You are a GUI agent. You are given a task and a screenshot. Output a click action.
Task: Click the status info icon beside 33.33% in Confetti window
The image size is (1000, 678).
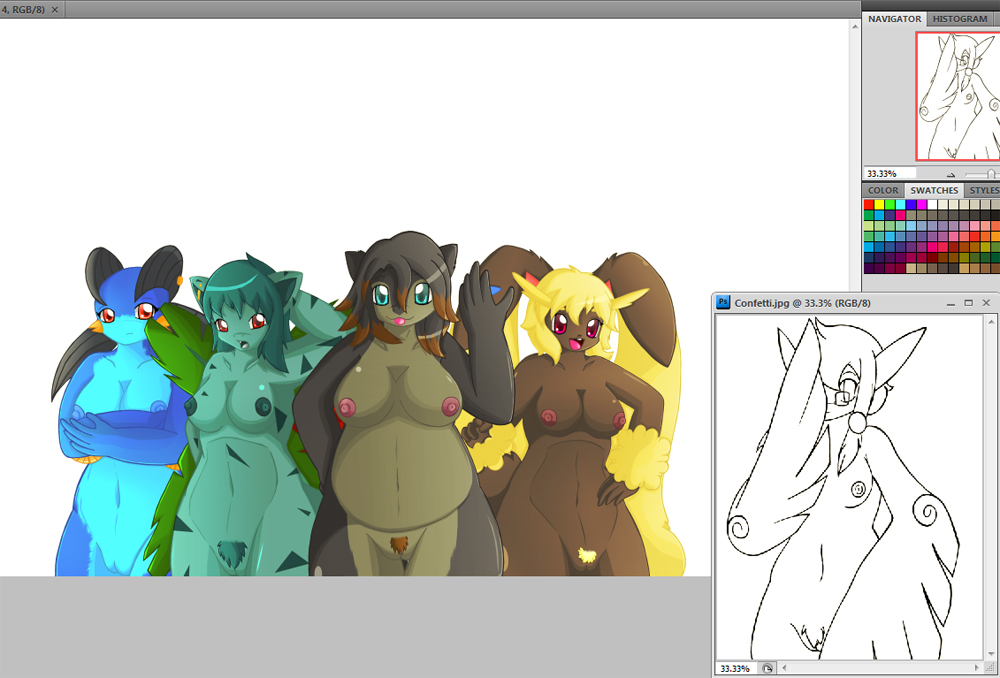pos(767,668)
